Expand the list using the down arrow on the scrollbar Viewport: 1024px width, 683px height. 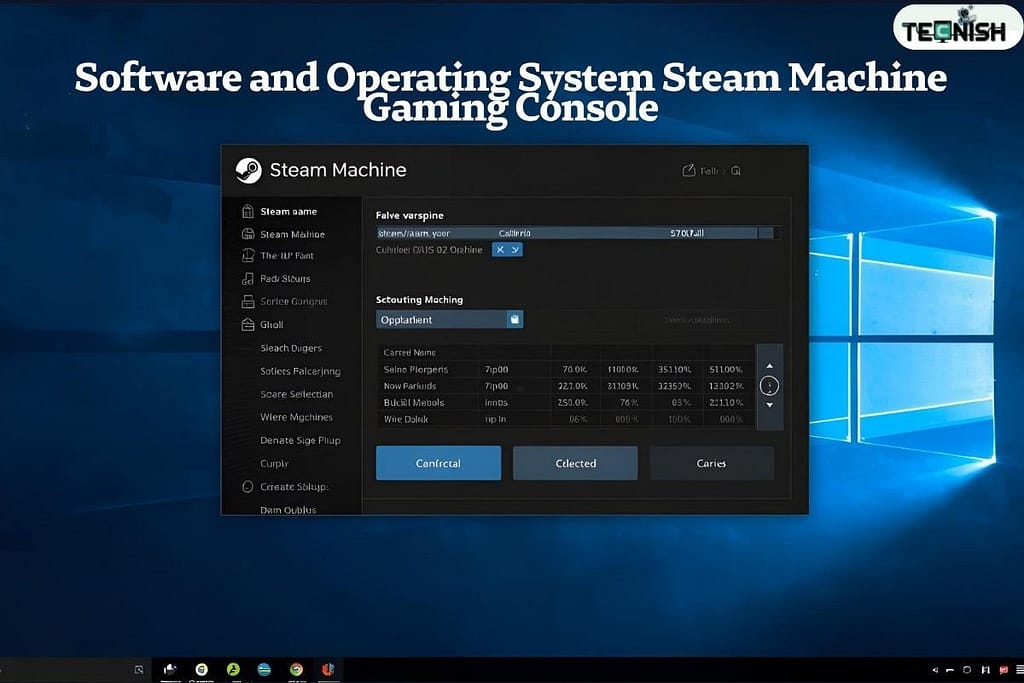[x=770, y=404]
